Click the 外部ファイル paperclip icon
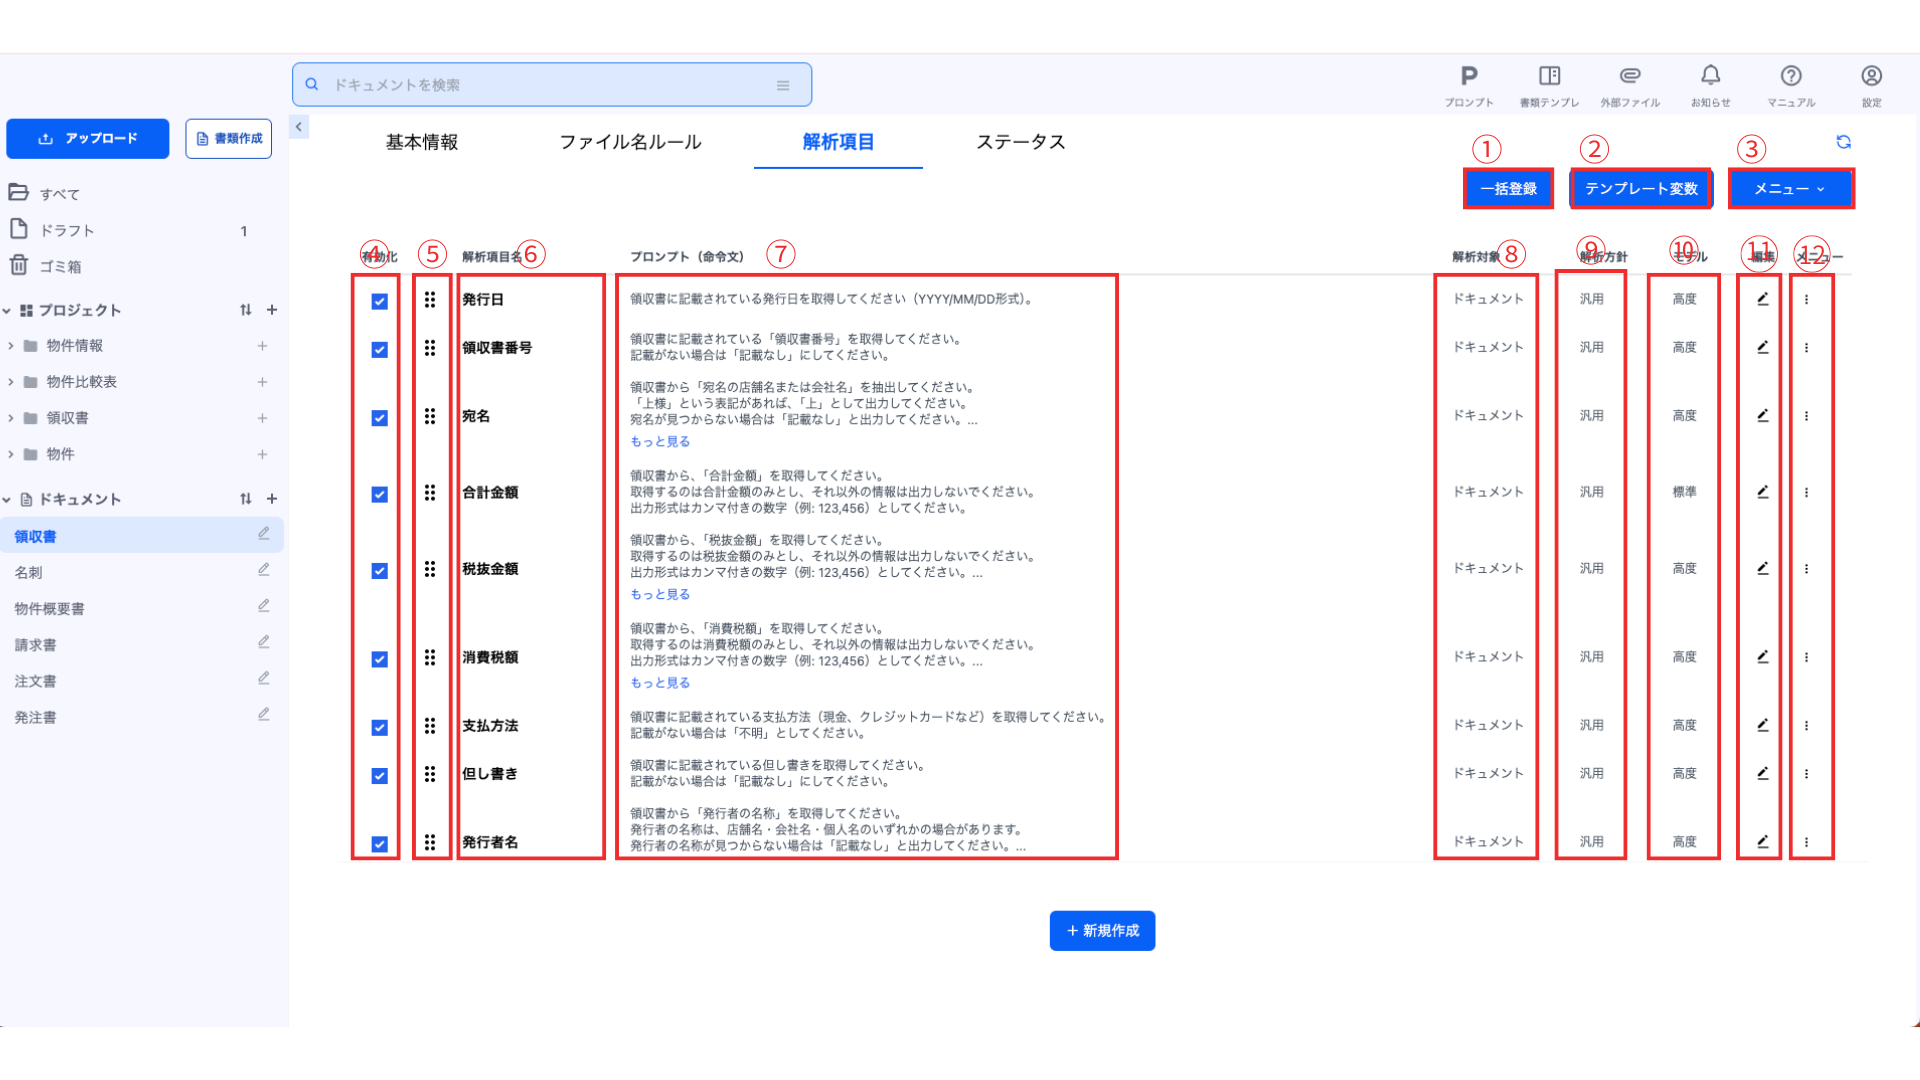 coord(1630,77)
